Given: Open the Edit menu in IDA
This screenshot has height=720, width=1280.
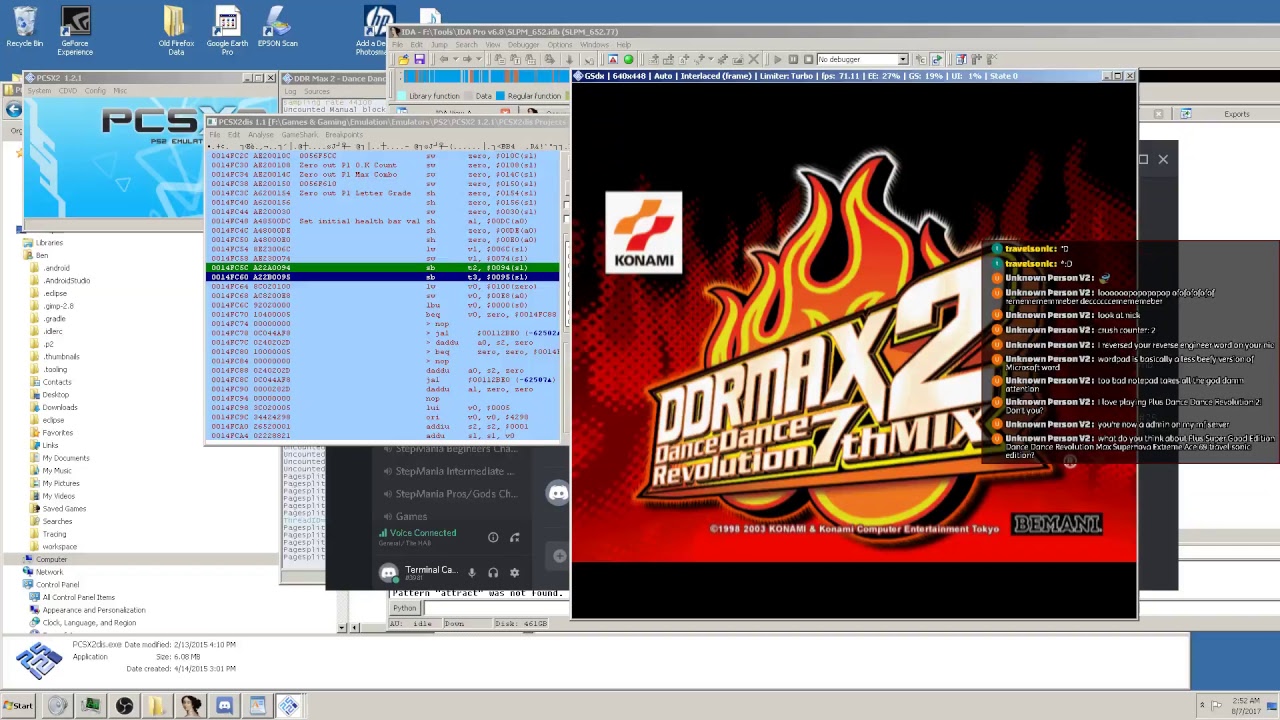Looking at the screenshot, I should (415, 45).
